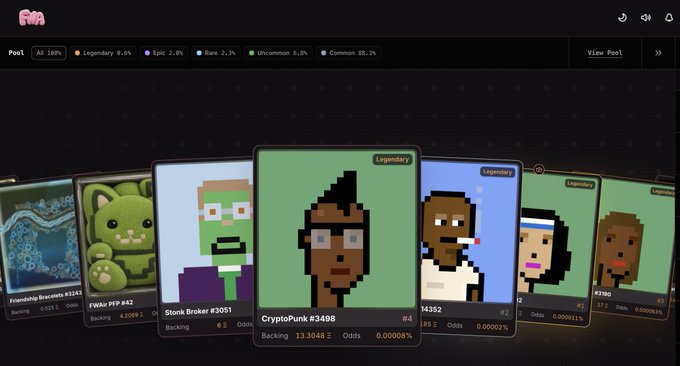The height and width of the screenshot is (366, 680).
Task: Click the Stonk Broker #3051 title text
Action: (x=198, y=311)
